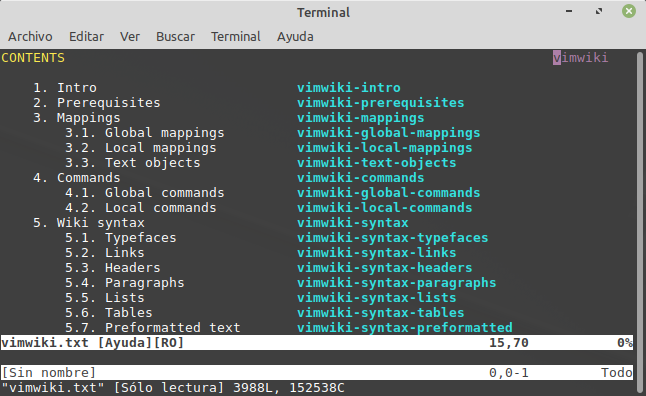The height and width of the screenshot is (396, 646).
Task: Click the vimwiki.txt [Ayuda][RO] status line
Action: click(316, 342)
